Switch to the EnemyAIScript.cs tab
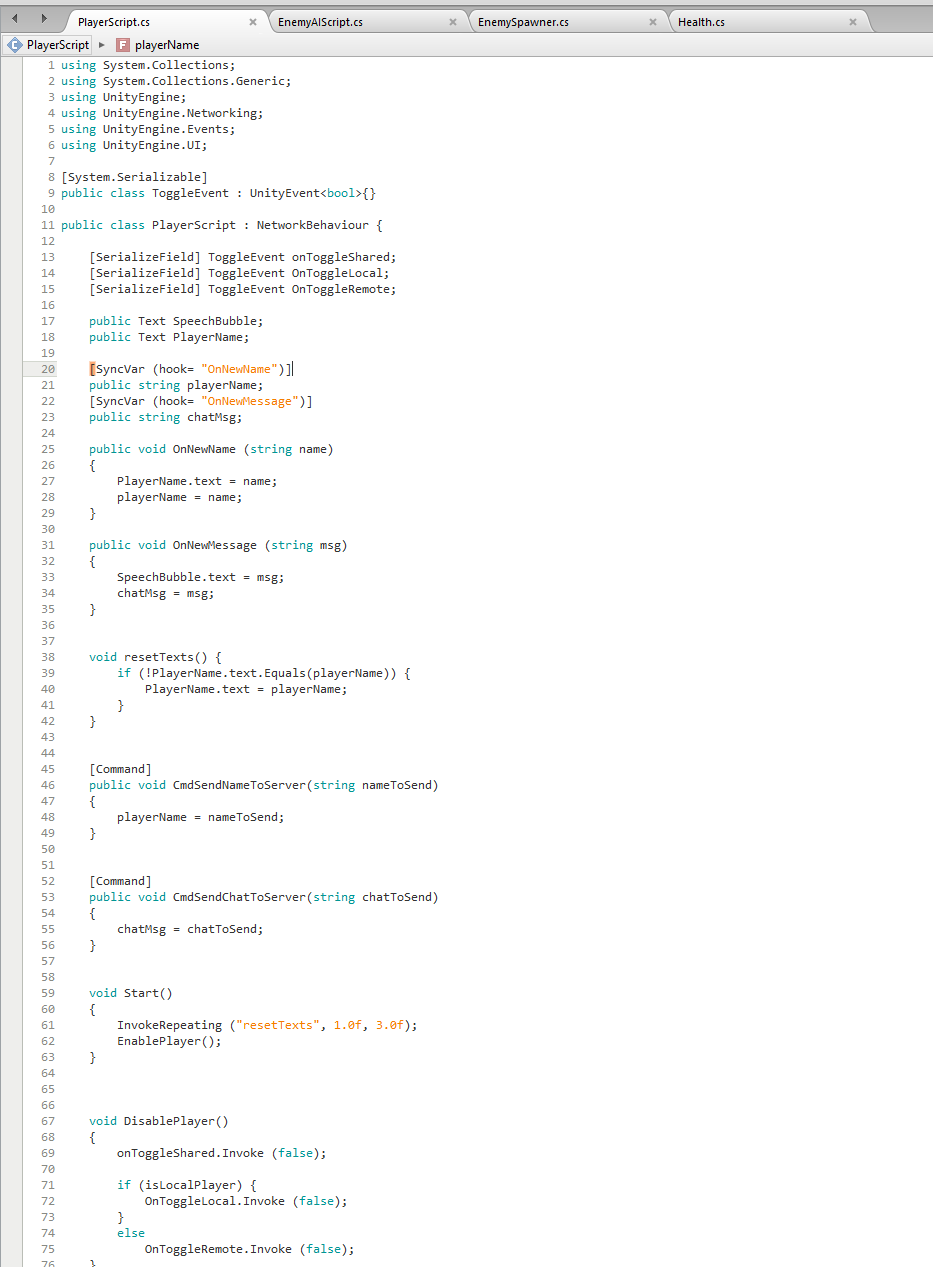Screen dimensions: 933x1267 pos(320,19)
